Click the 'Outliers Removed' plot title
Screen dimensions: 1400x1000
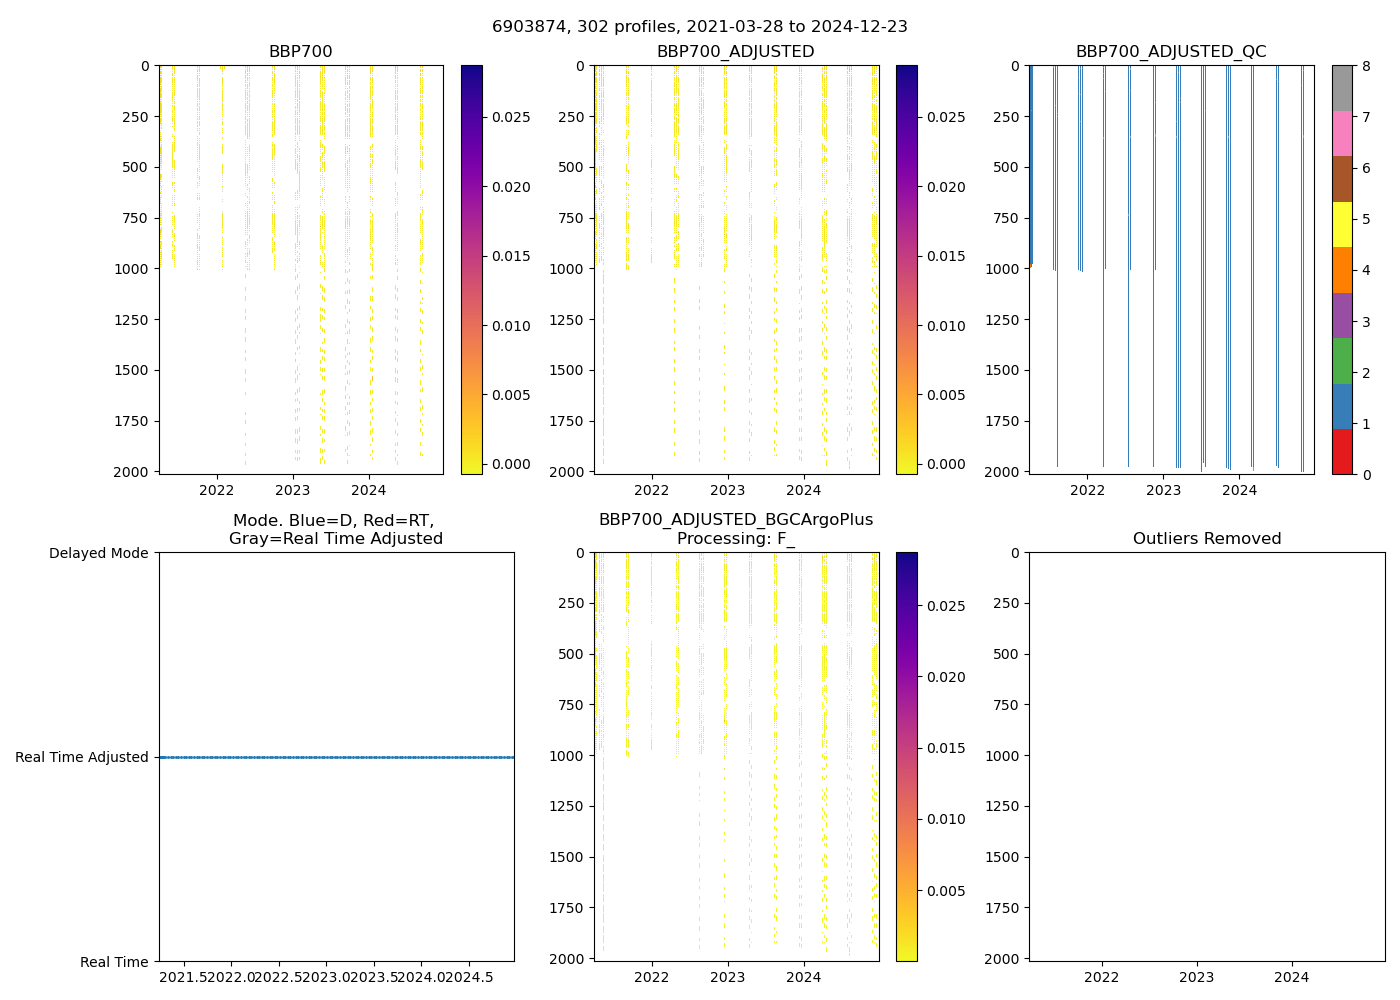[1206, 539]
